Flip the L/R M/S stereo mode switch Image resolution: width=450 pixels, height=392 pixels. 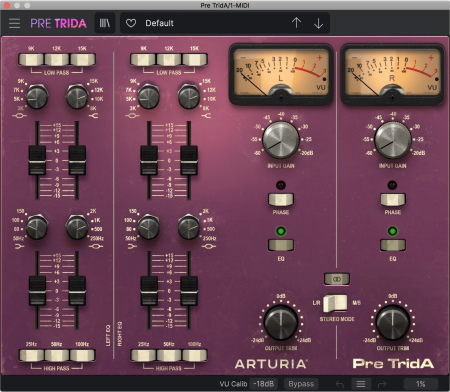click(x=335, y=303)
